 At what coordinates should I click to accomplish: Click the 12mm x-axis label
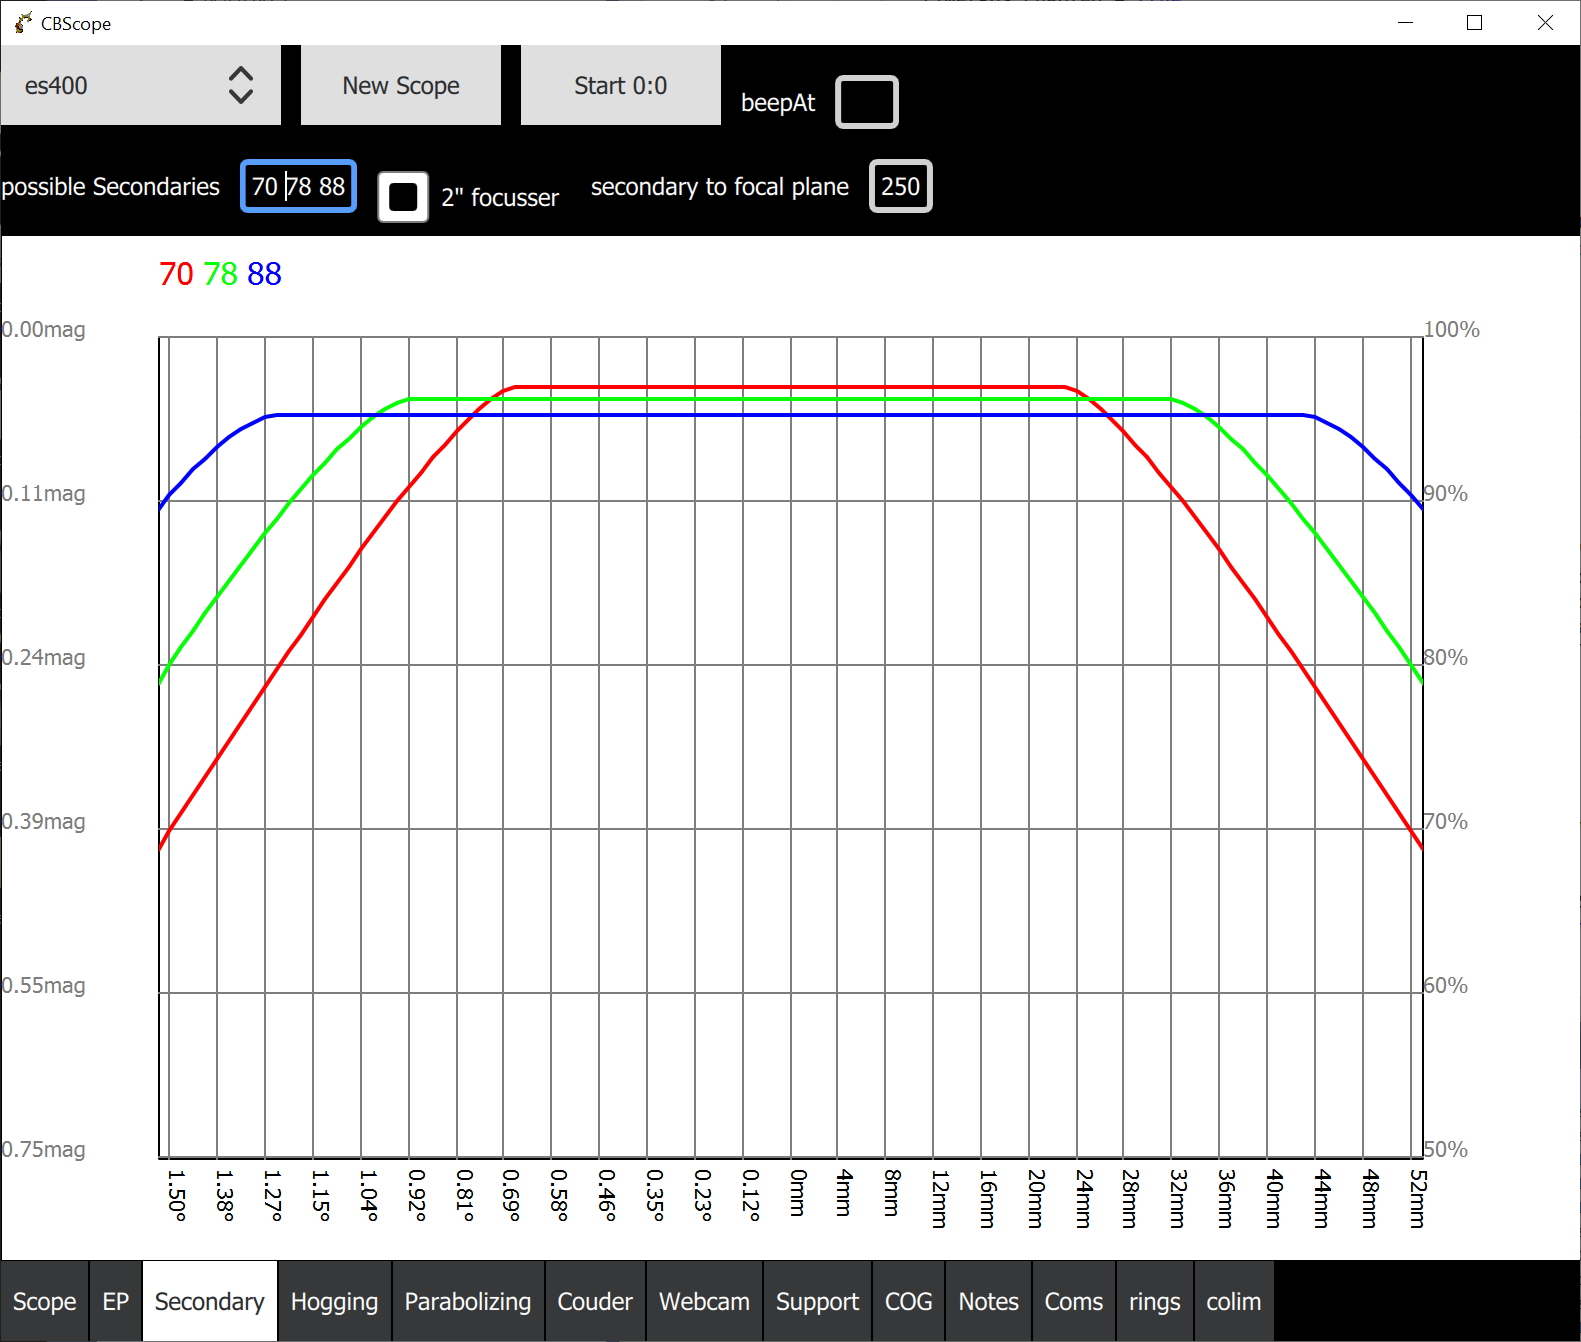pos(940,1198)
